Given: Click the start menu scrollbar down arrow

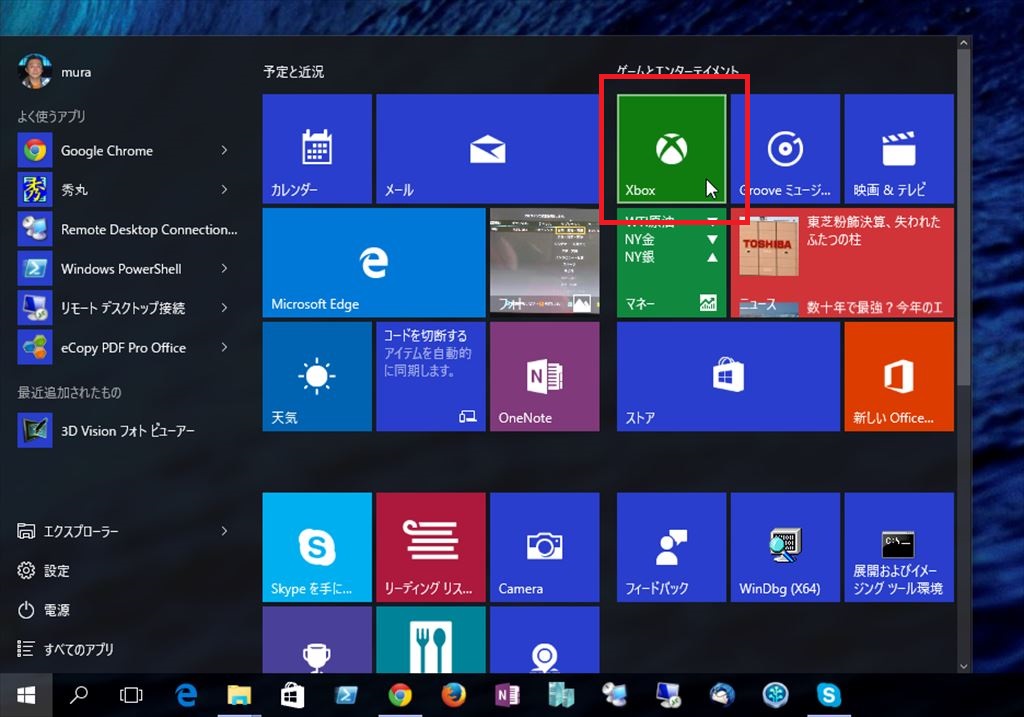Looking at the screenshot, I should click(963, 666).
